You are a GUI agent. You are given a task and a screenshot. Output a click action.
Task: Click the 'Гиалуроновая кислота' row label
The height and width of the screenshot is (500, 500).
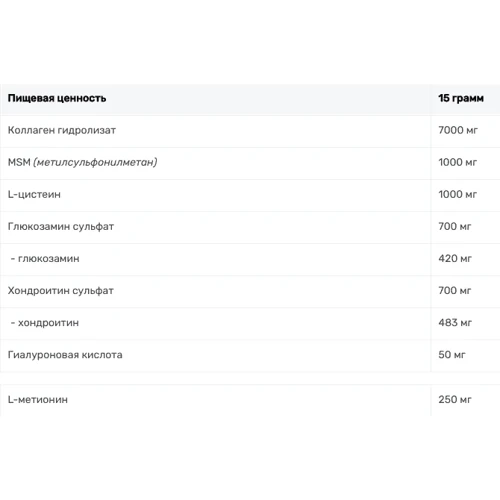[x=65, y=355]
